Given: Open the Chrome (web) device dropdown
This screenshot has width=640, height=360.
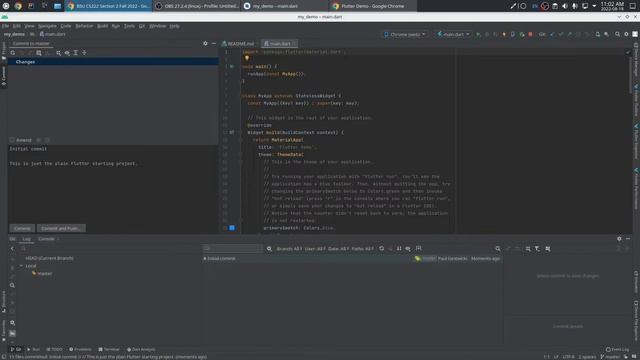Looking at the screenshot, I should pyautogui.click(x=404, y=34).
